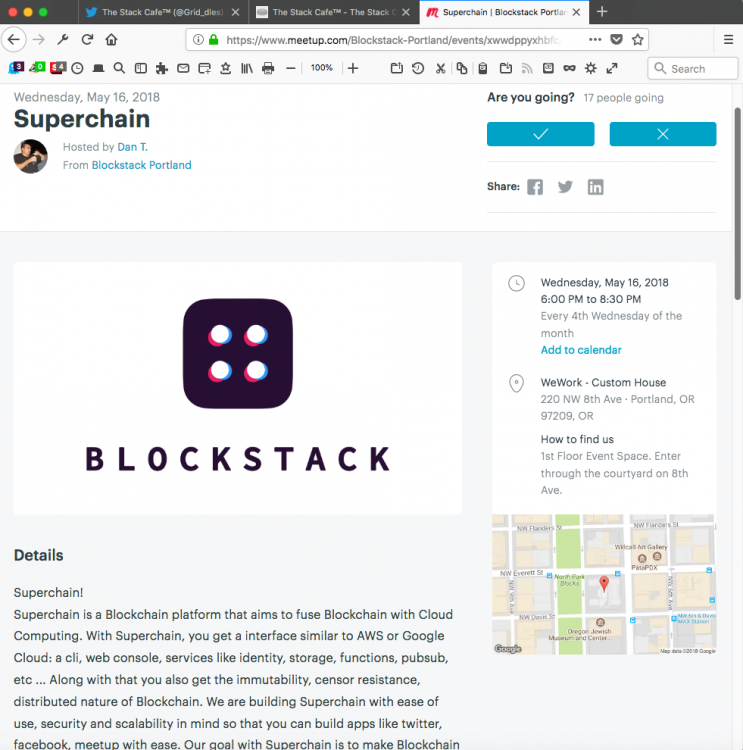The image size is (743, 750).
Task: Focus the toolbar Search field
Action: pyautogui.click(x=693, y=68)
